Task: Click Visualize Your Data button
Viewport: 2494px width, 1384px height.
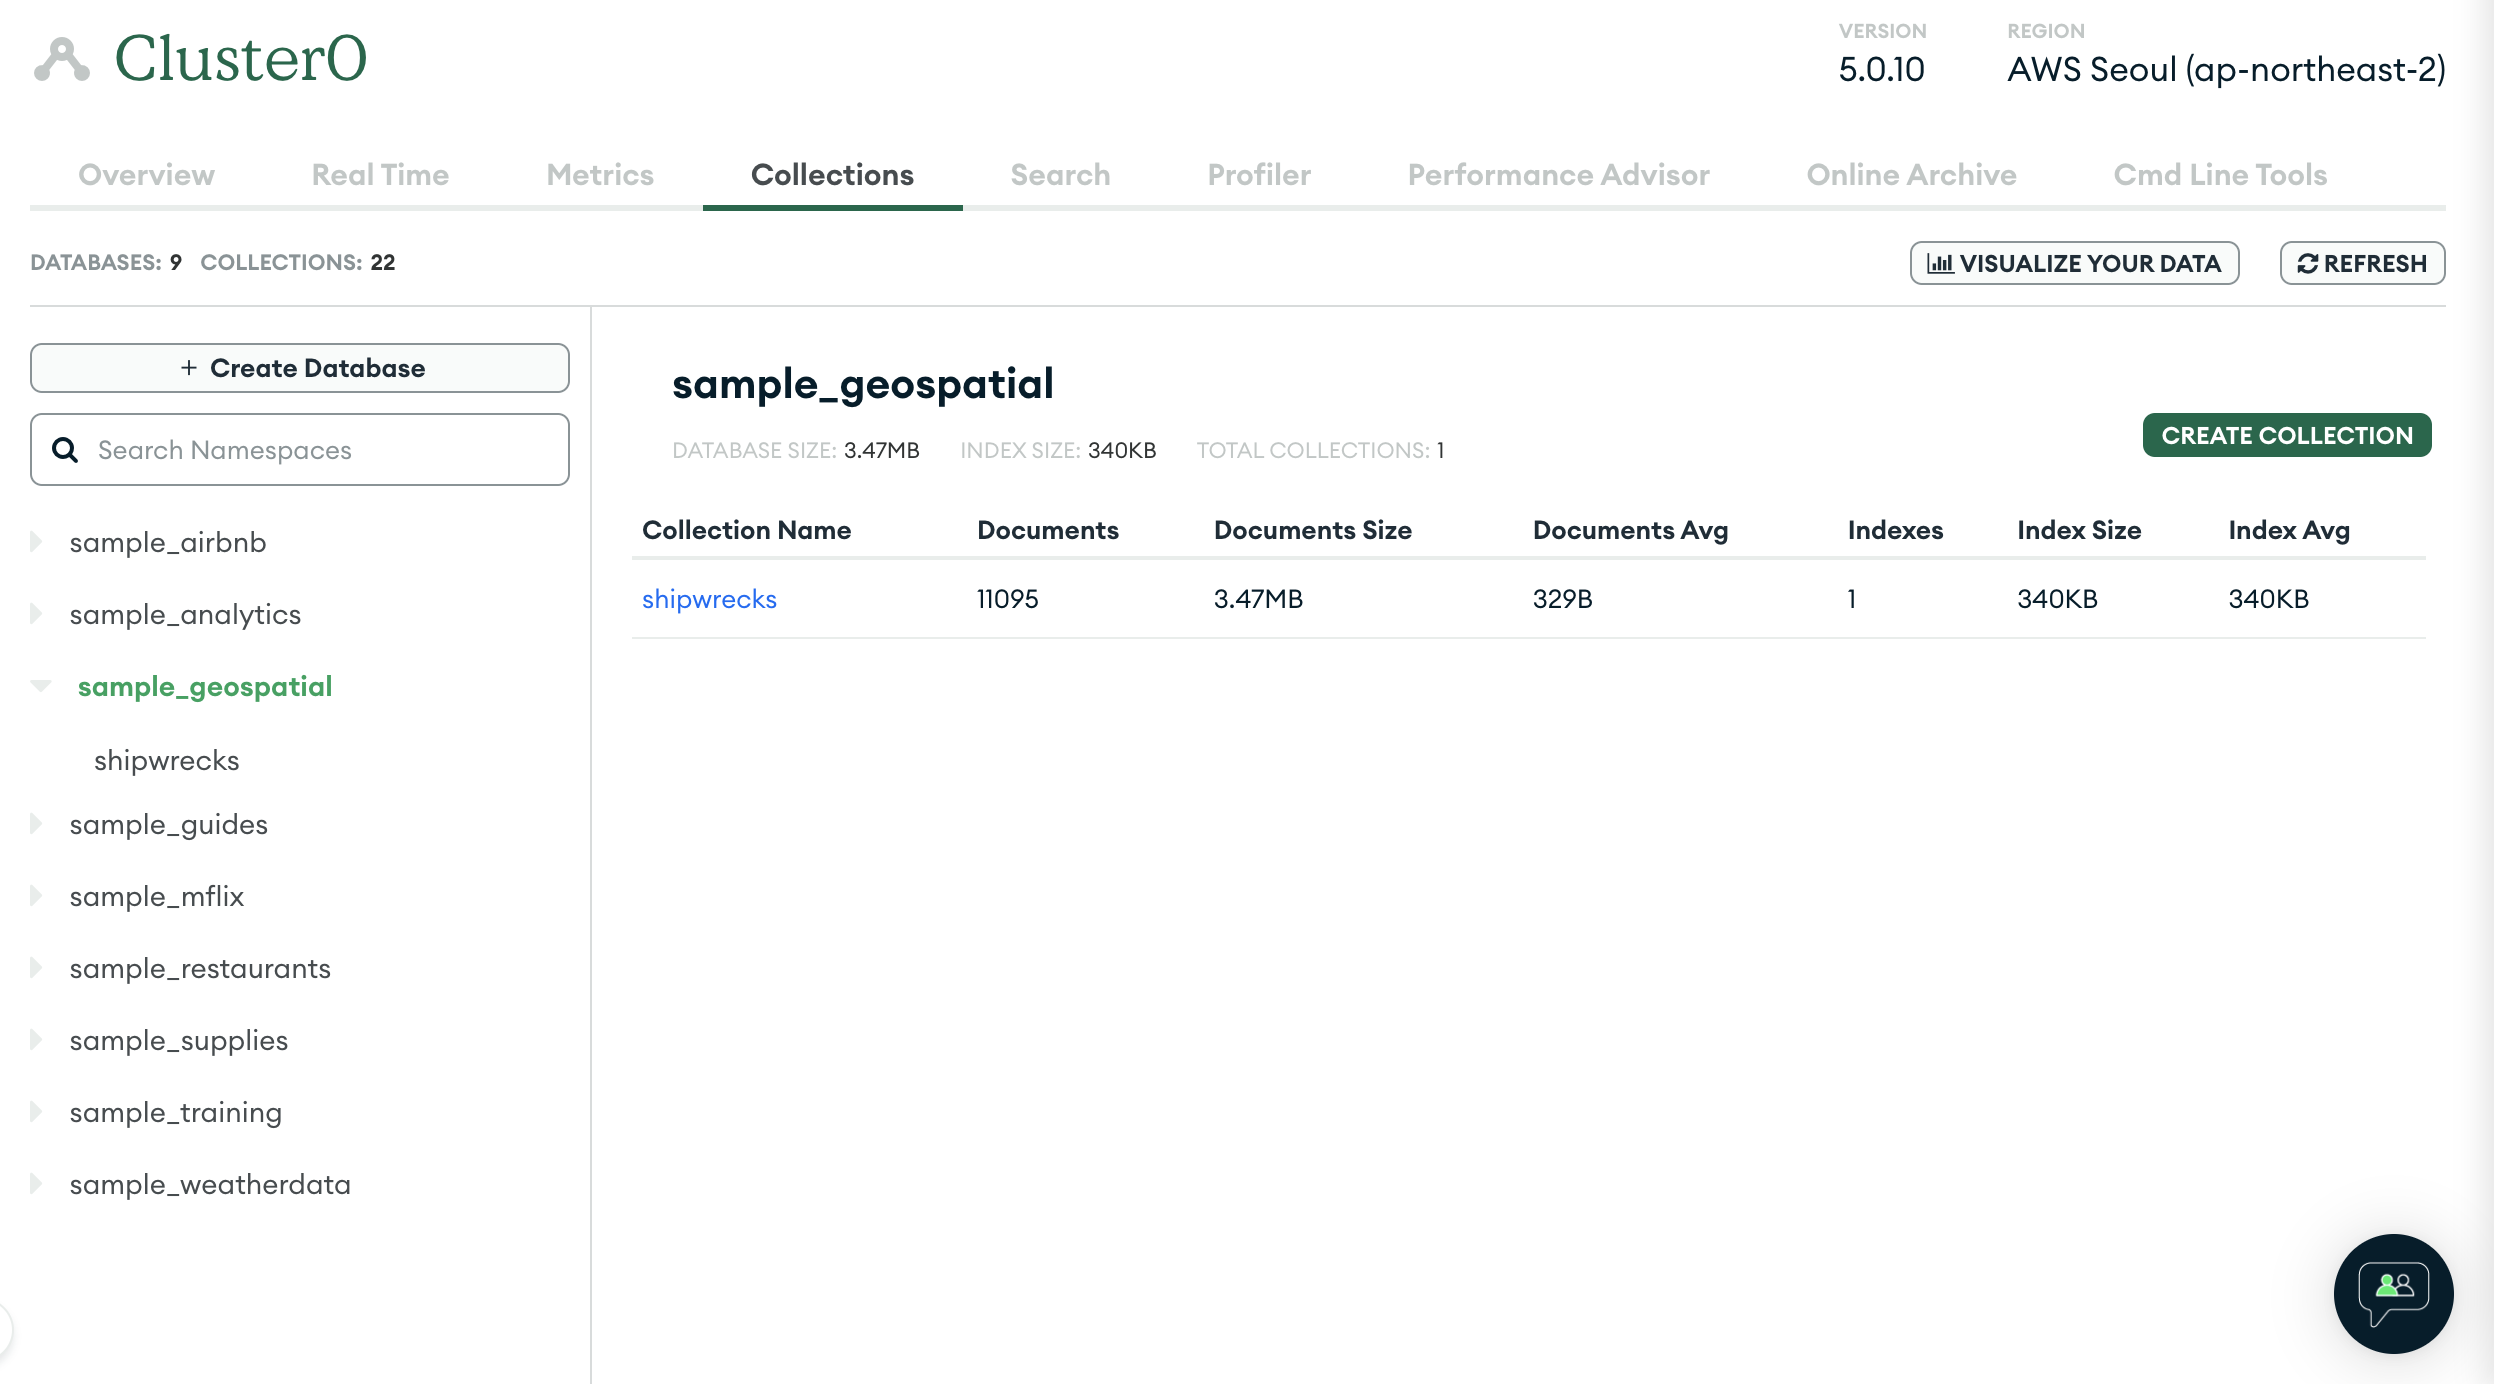Action: tap(2074, 264)
